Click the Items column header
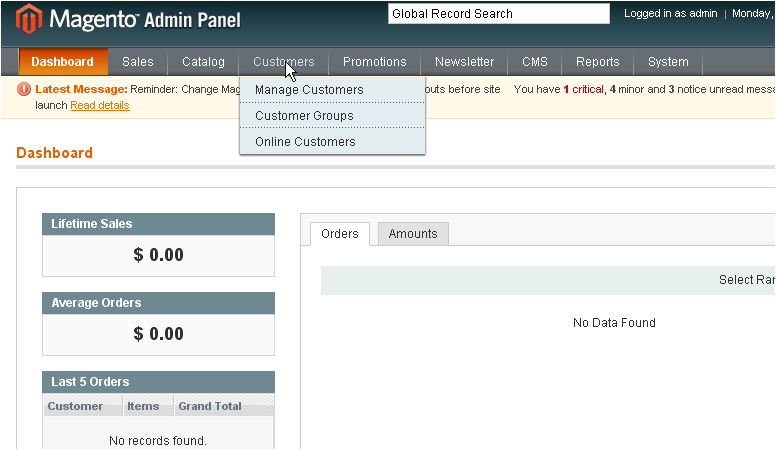This screenshot has width=776, height=450. point(148,406)
